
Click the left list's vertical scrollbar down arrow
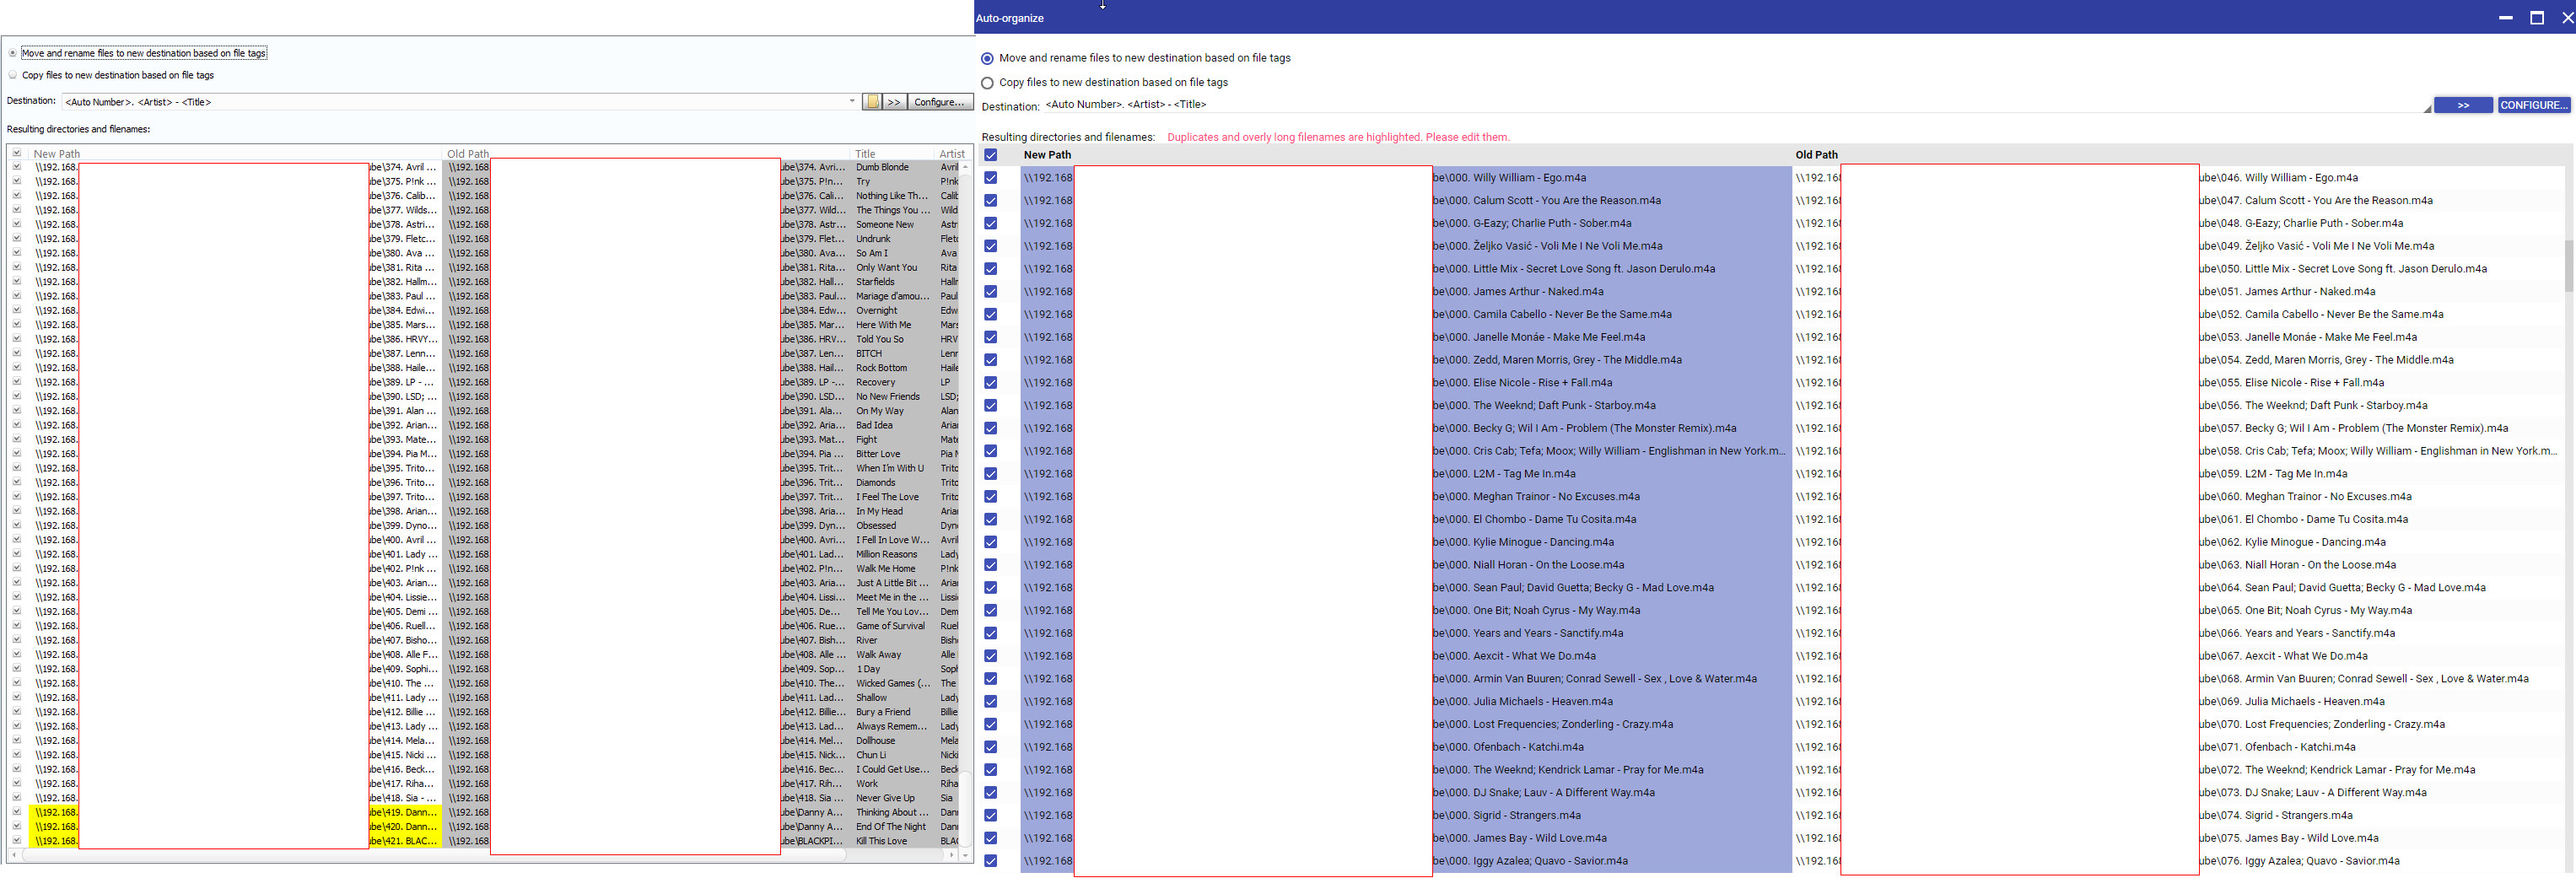tap(965, 855)
